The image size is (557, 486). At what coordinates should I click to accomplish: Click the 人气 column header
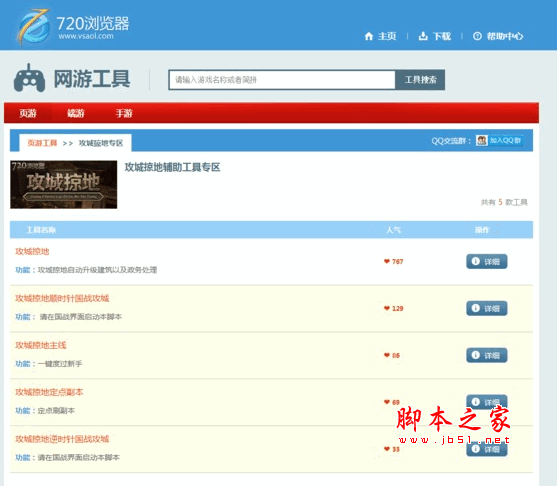click(394, 230)
